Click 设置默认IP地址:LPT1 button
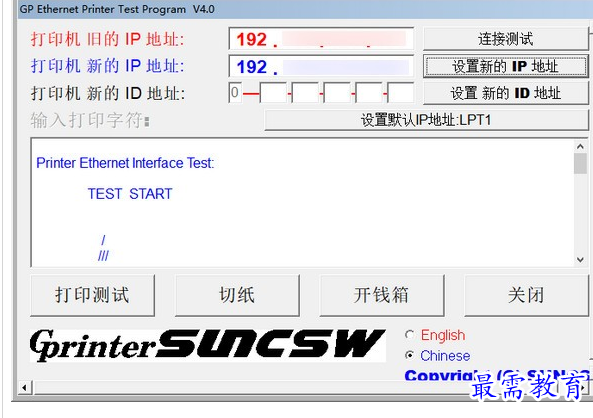 [x=426, y=120]
